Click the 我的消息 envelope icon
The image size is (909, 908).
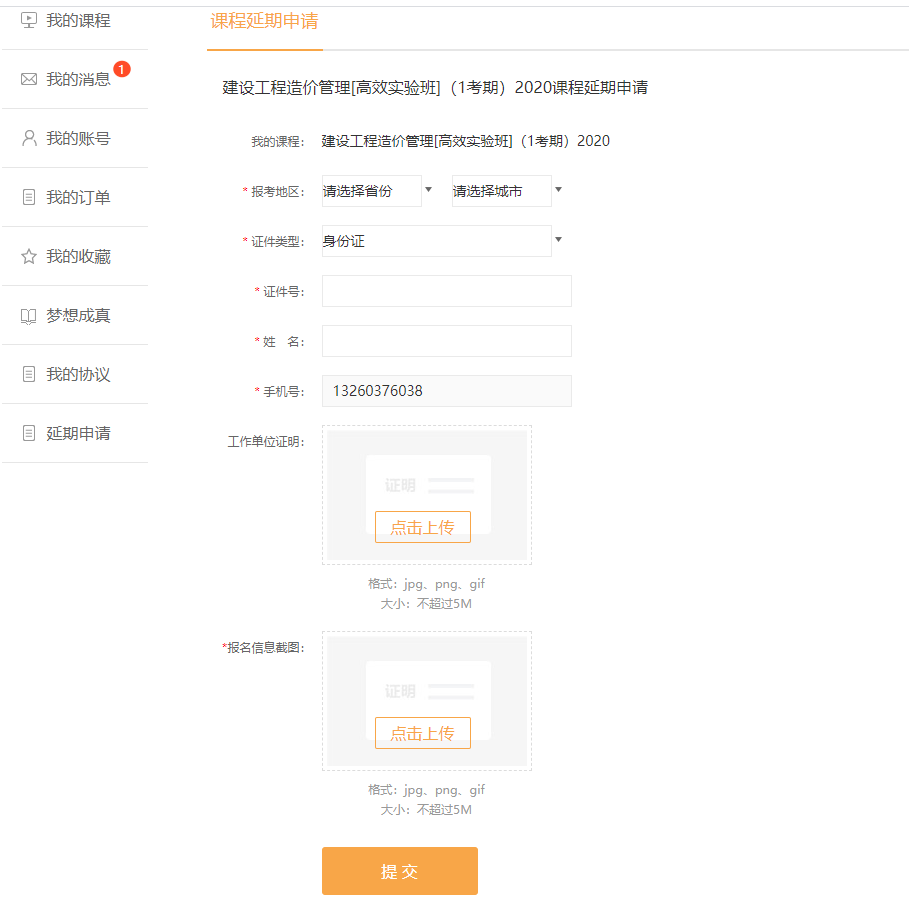tap(28, 77)
